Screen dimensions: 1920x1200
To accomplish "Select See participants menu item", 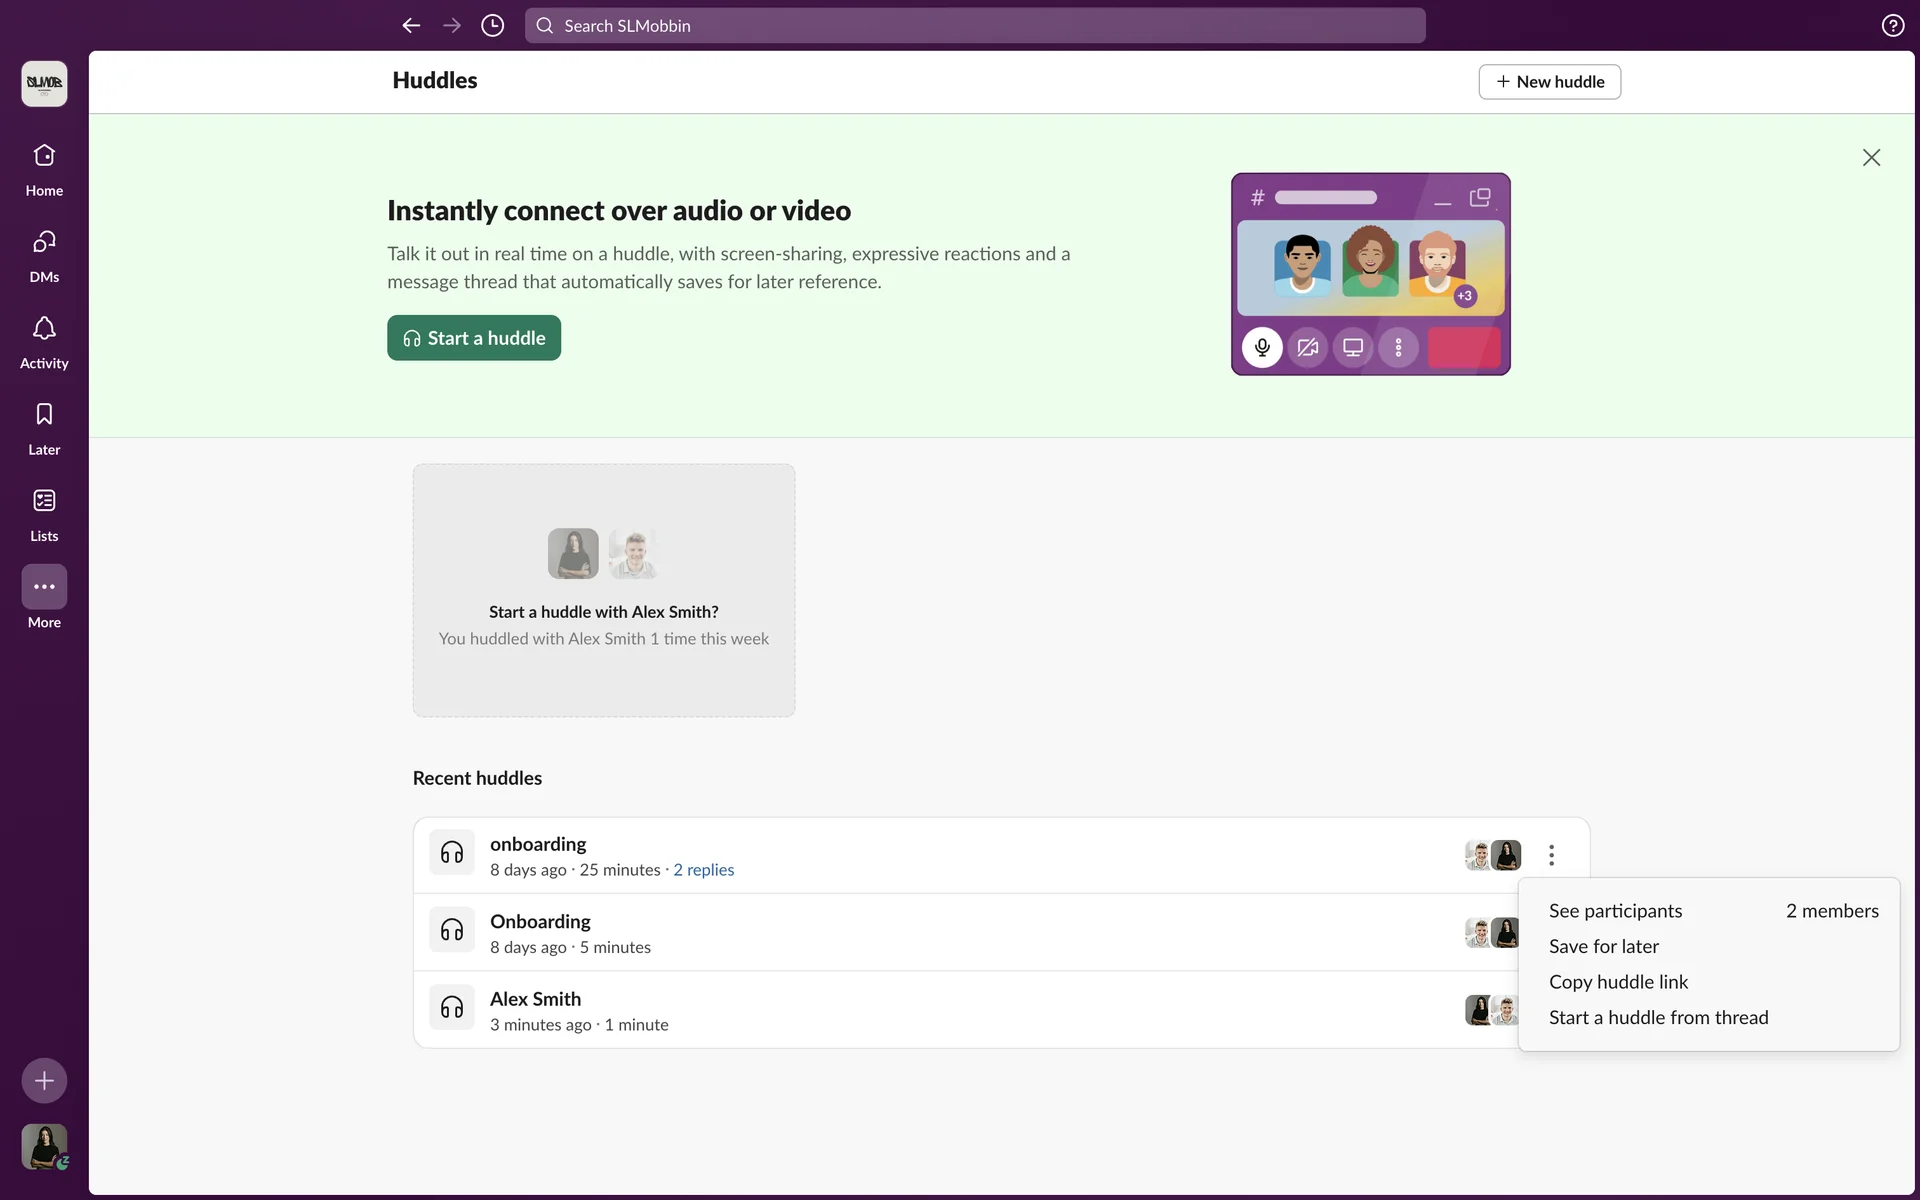I will point(1615,911).
